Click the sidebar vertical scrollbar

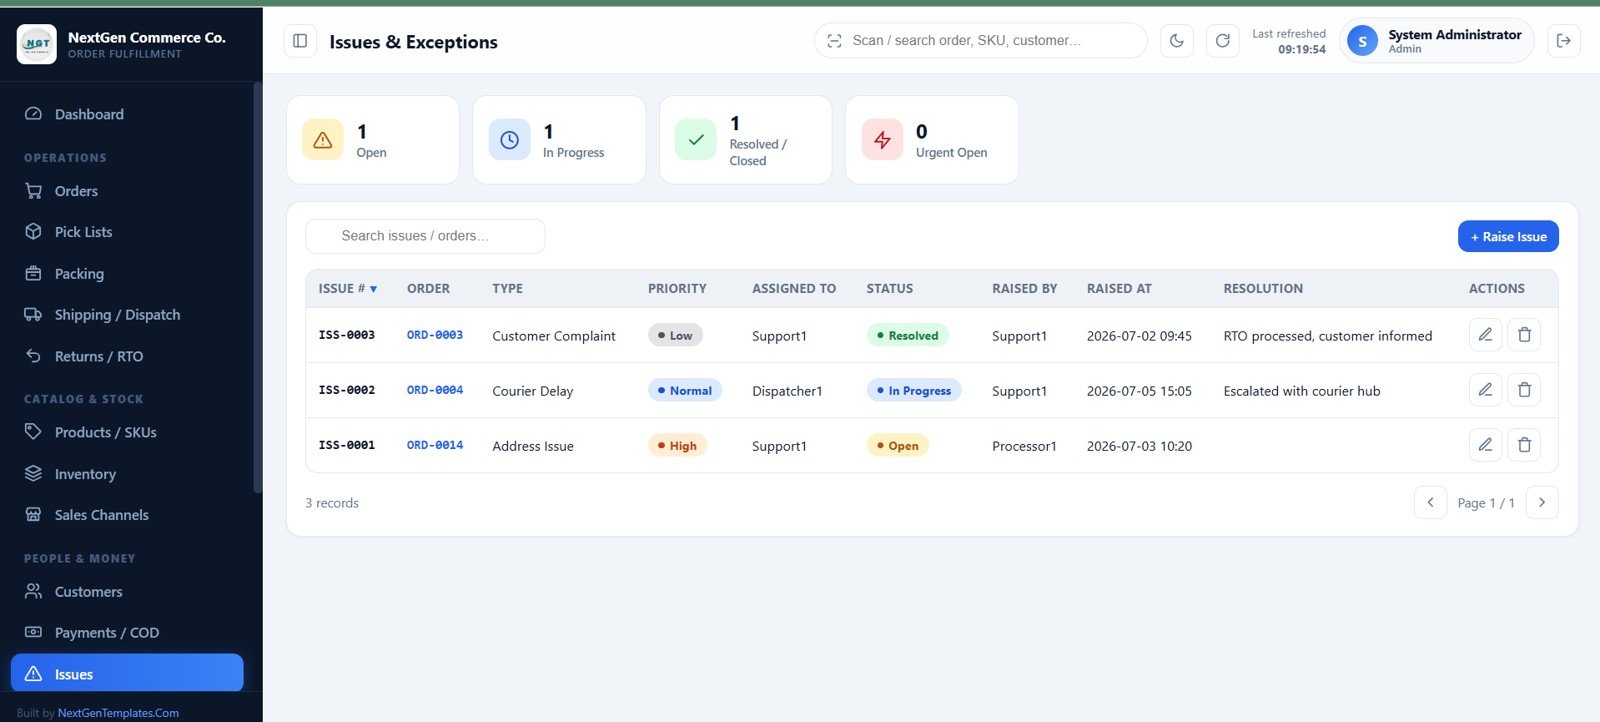258,288
